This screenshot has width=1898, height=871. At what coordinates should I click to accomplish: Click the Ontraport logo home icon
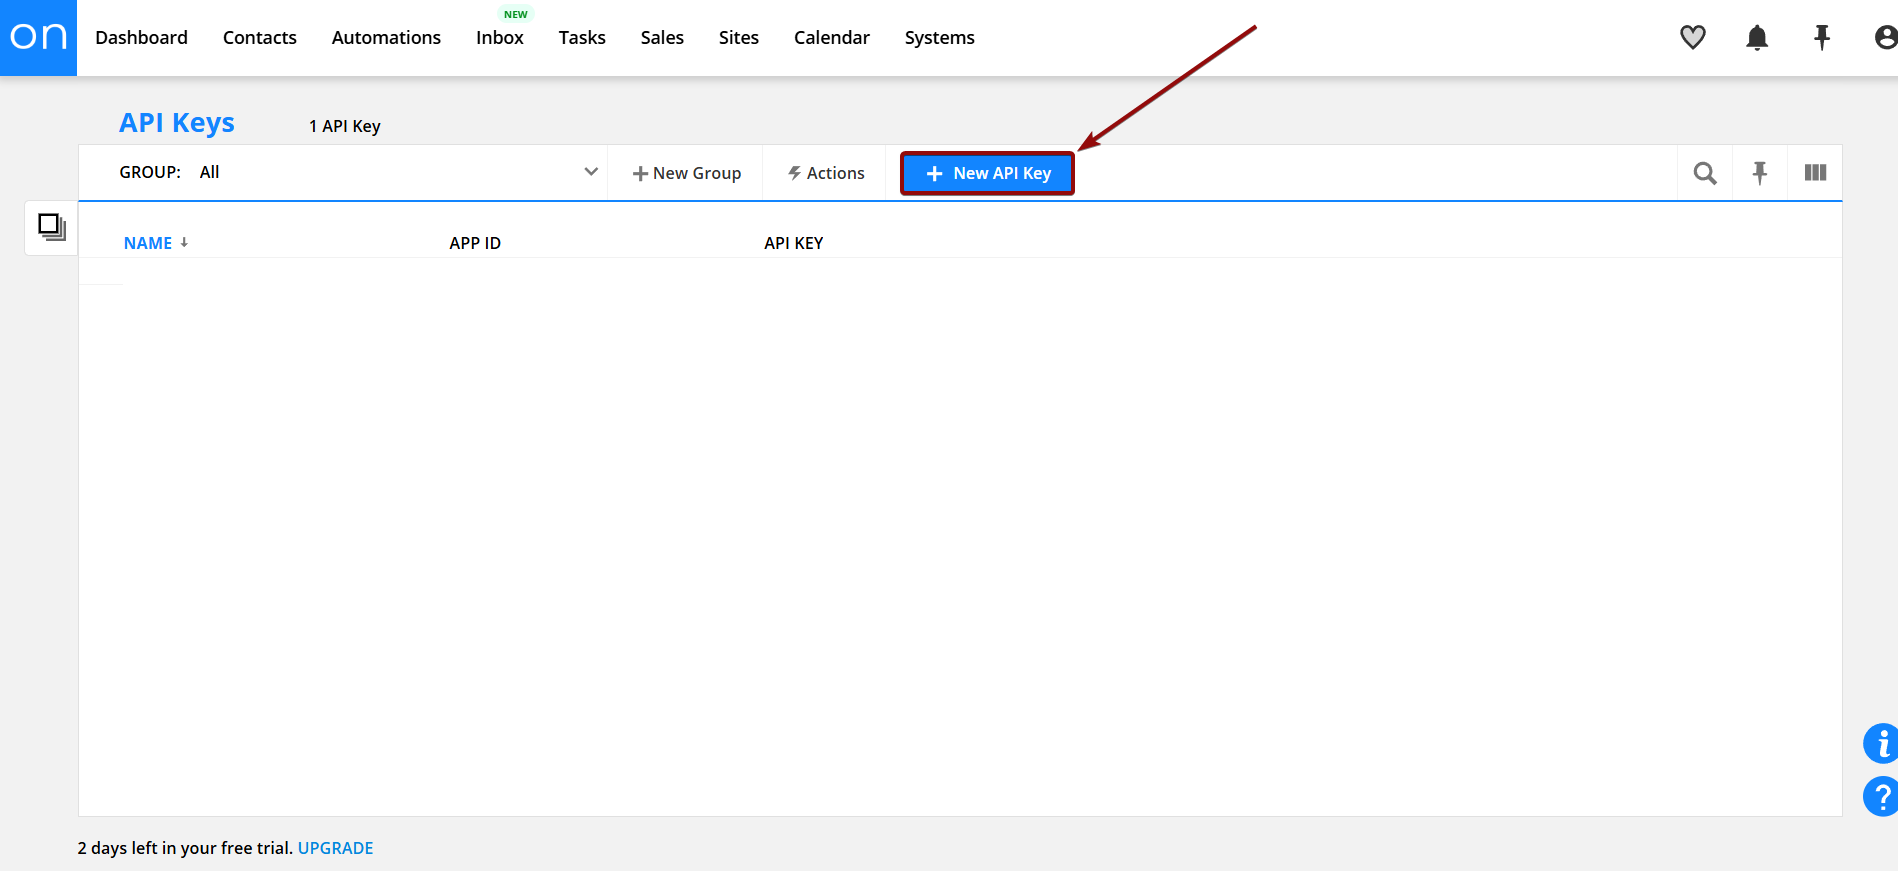pyautogui.click(x=38, y=37)
